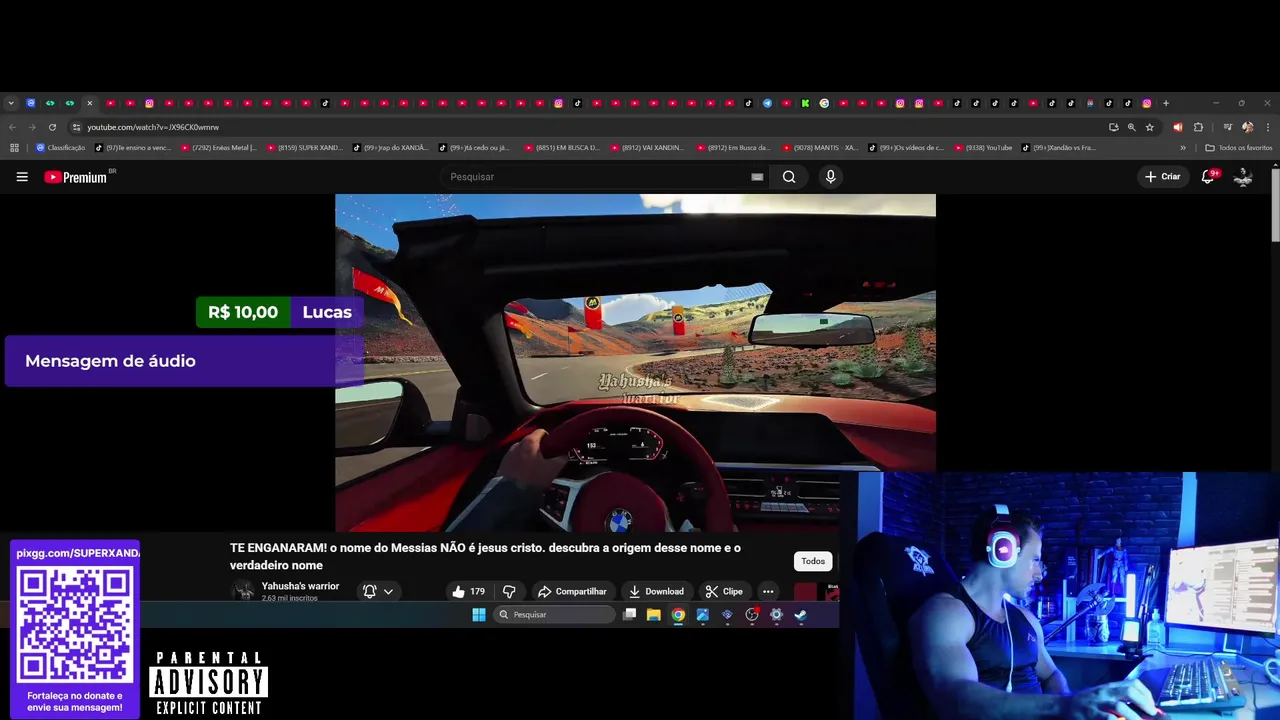This screenshot has width=1280, height=720.
Task: Open the SUPER XAND bookmark
Action: tap(305, 148)
